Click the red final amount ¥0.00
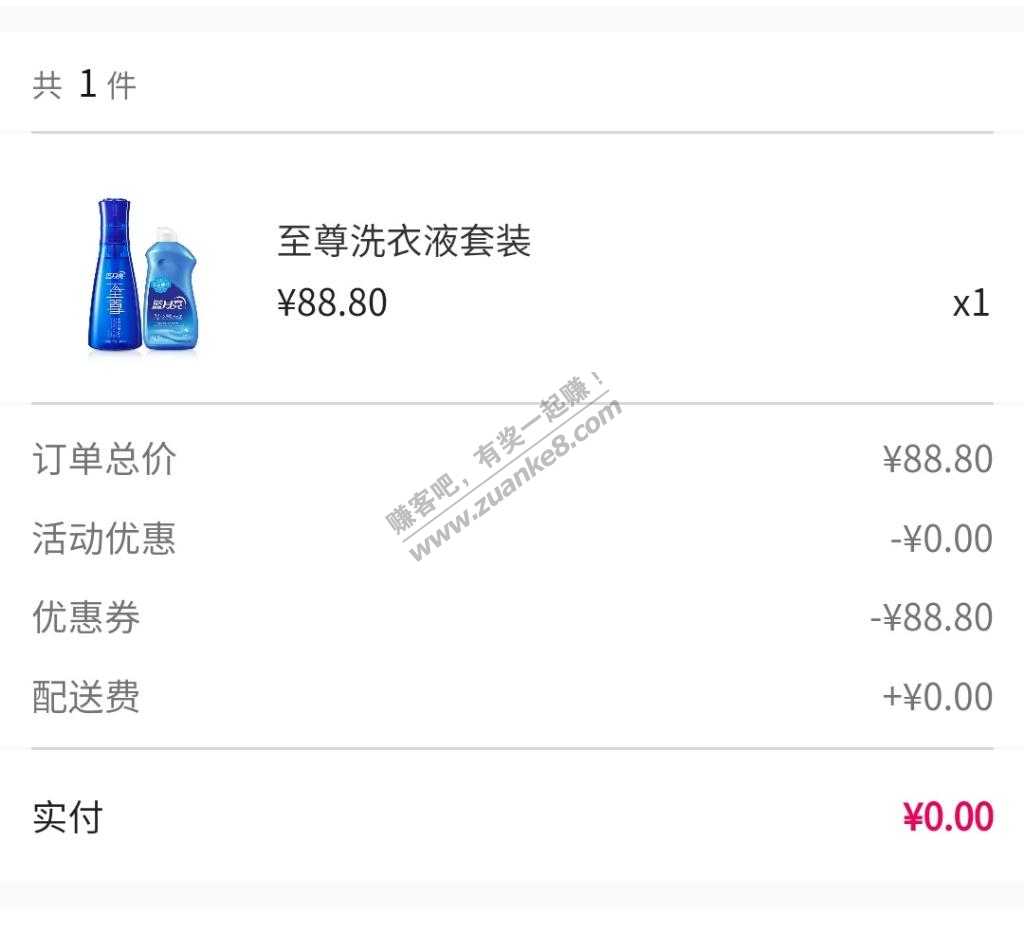 pos(948,816)
